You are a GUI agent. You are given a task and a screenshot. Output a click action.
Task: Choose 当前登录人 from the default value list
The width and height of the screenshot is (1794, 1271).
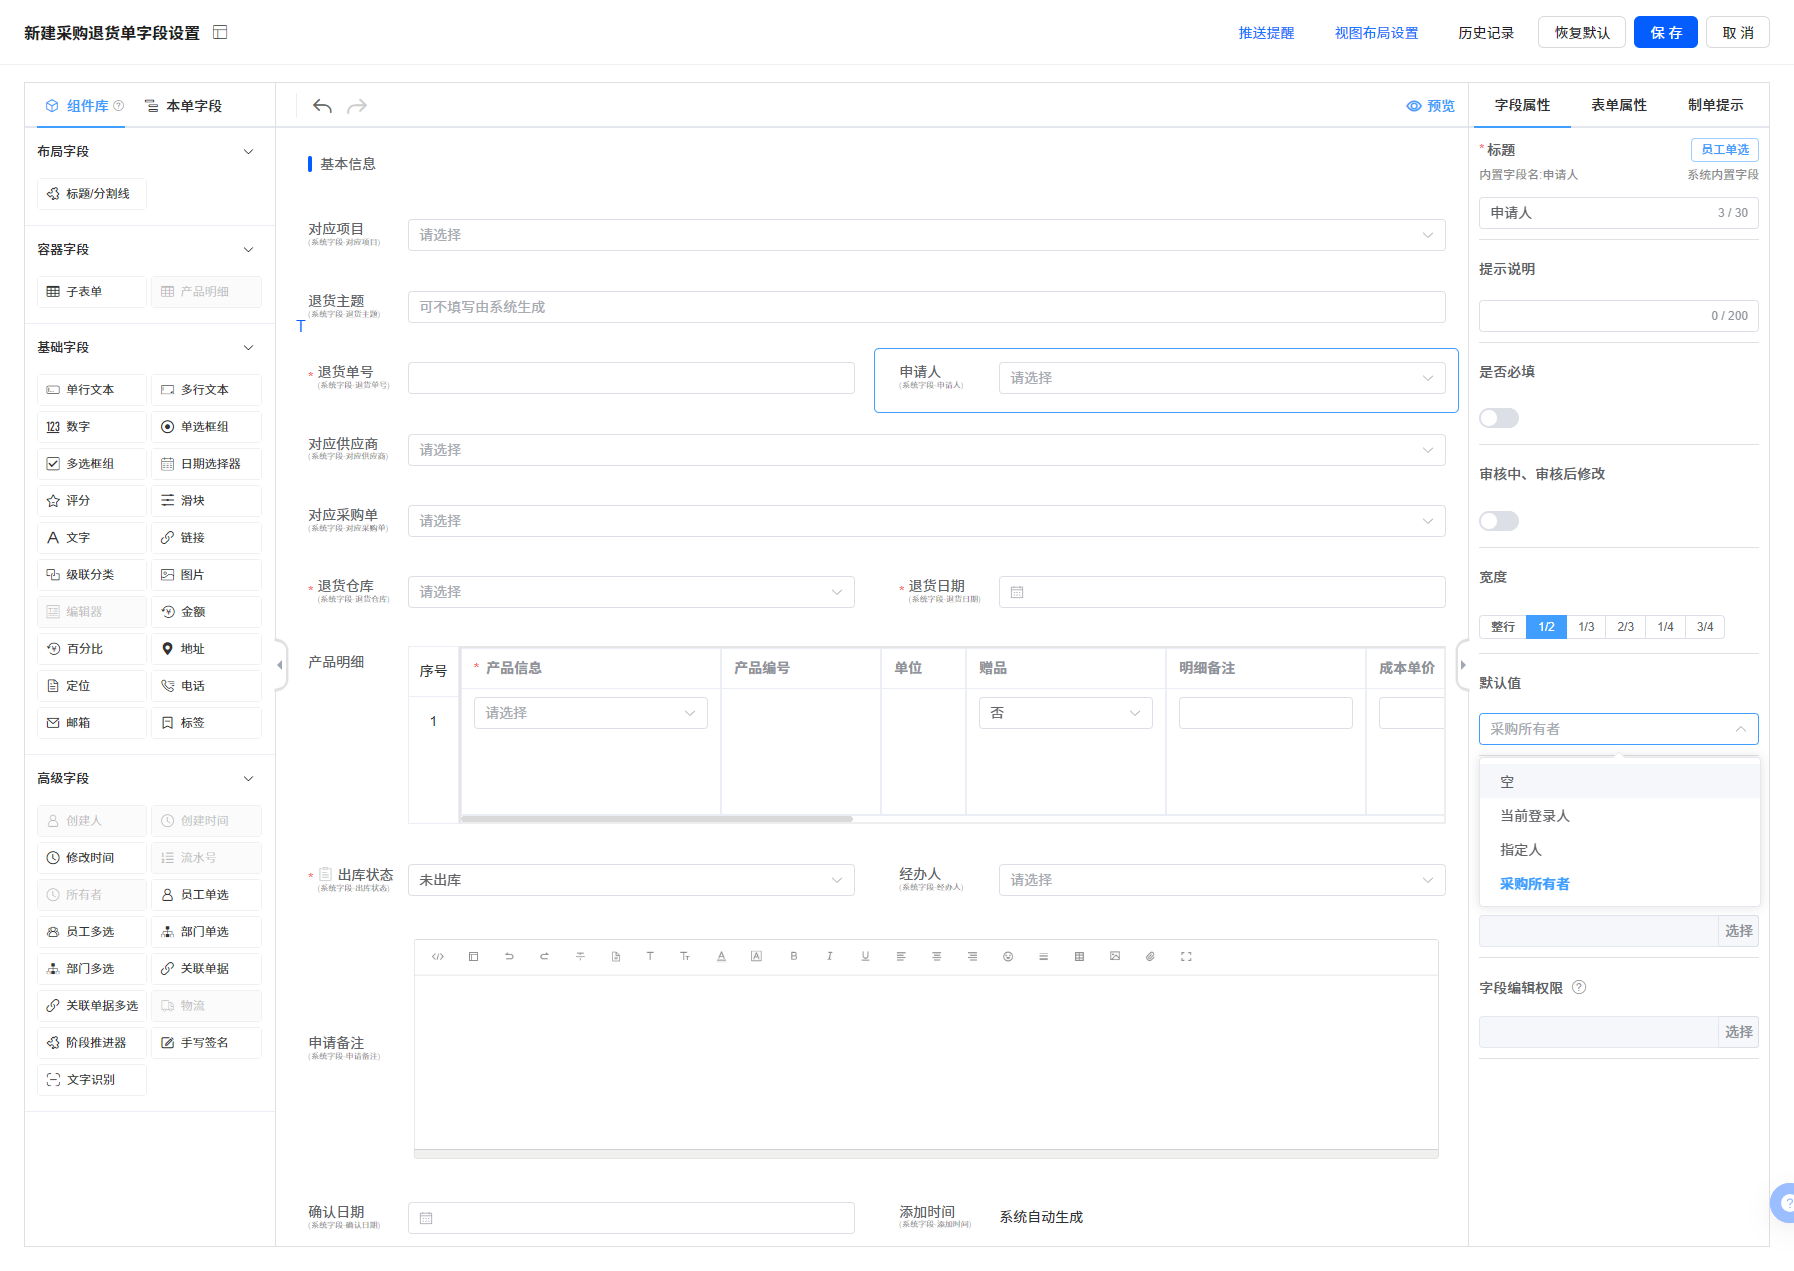pyautogui.click(x=1534, y=816)
